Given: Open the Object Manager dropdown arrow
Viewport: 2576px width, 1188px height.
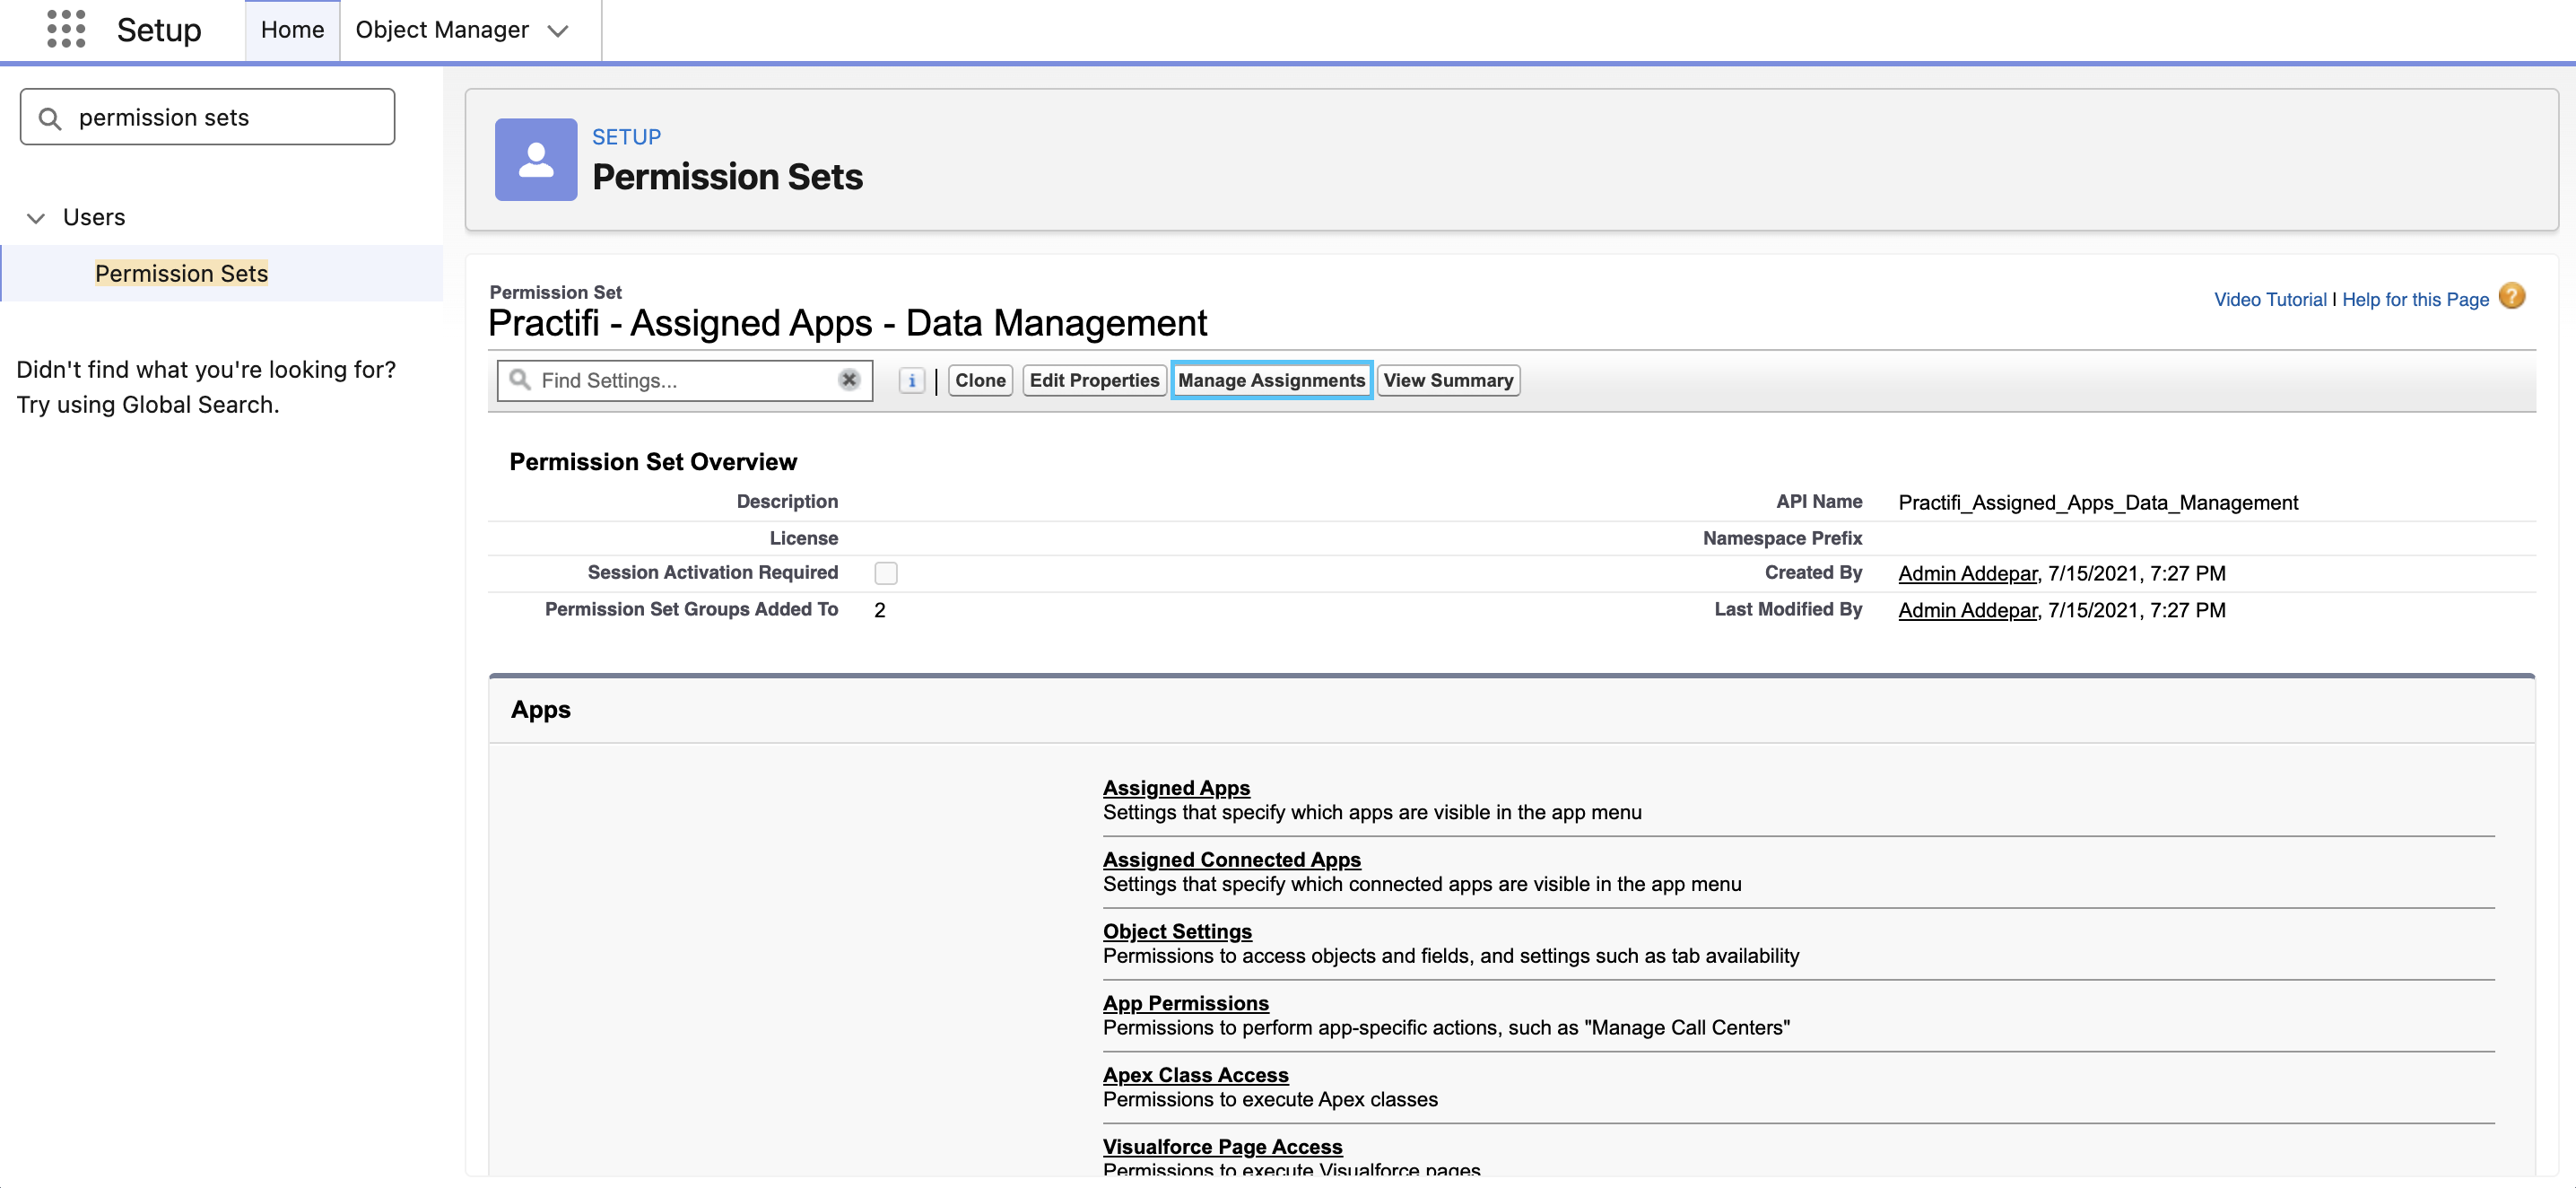Looking at the screenshot, I should [x=558, y=31].
